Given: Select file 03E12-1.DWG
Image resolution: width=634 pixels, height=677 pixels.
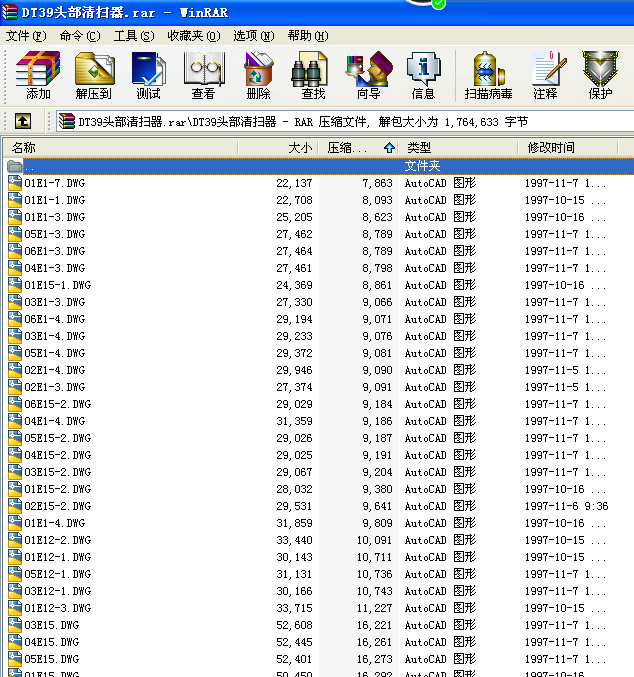Looking at the screenshot, I should click(57, 591).
